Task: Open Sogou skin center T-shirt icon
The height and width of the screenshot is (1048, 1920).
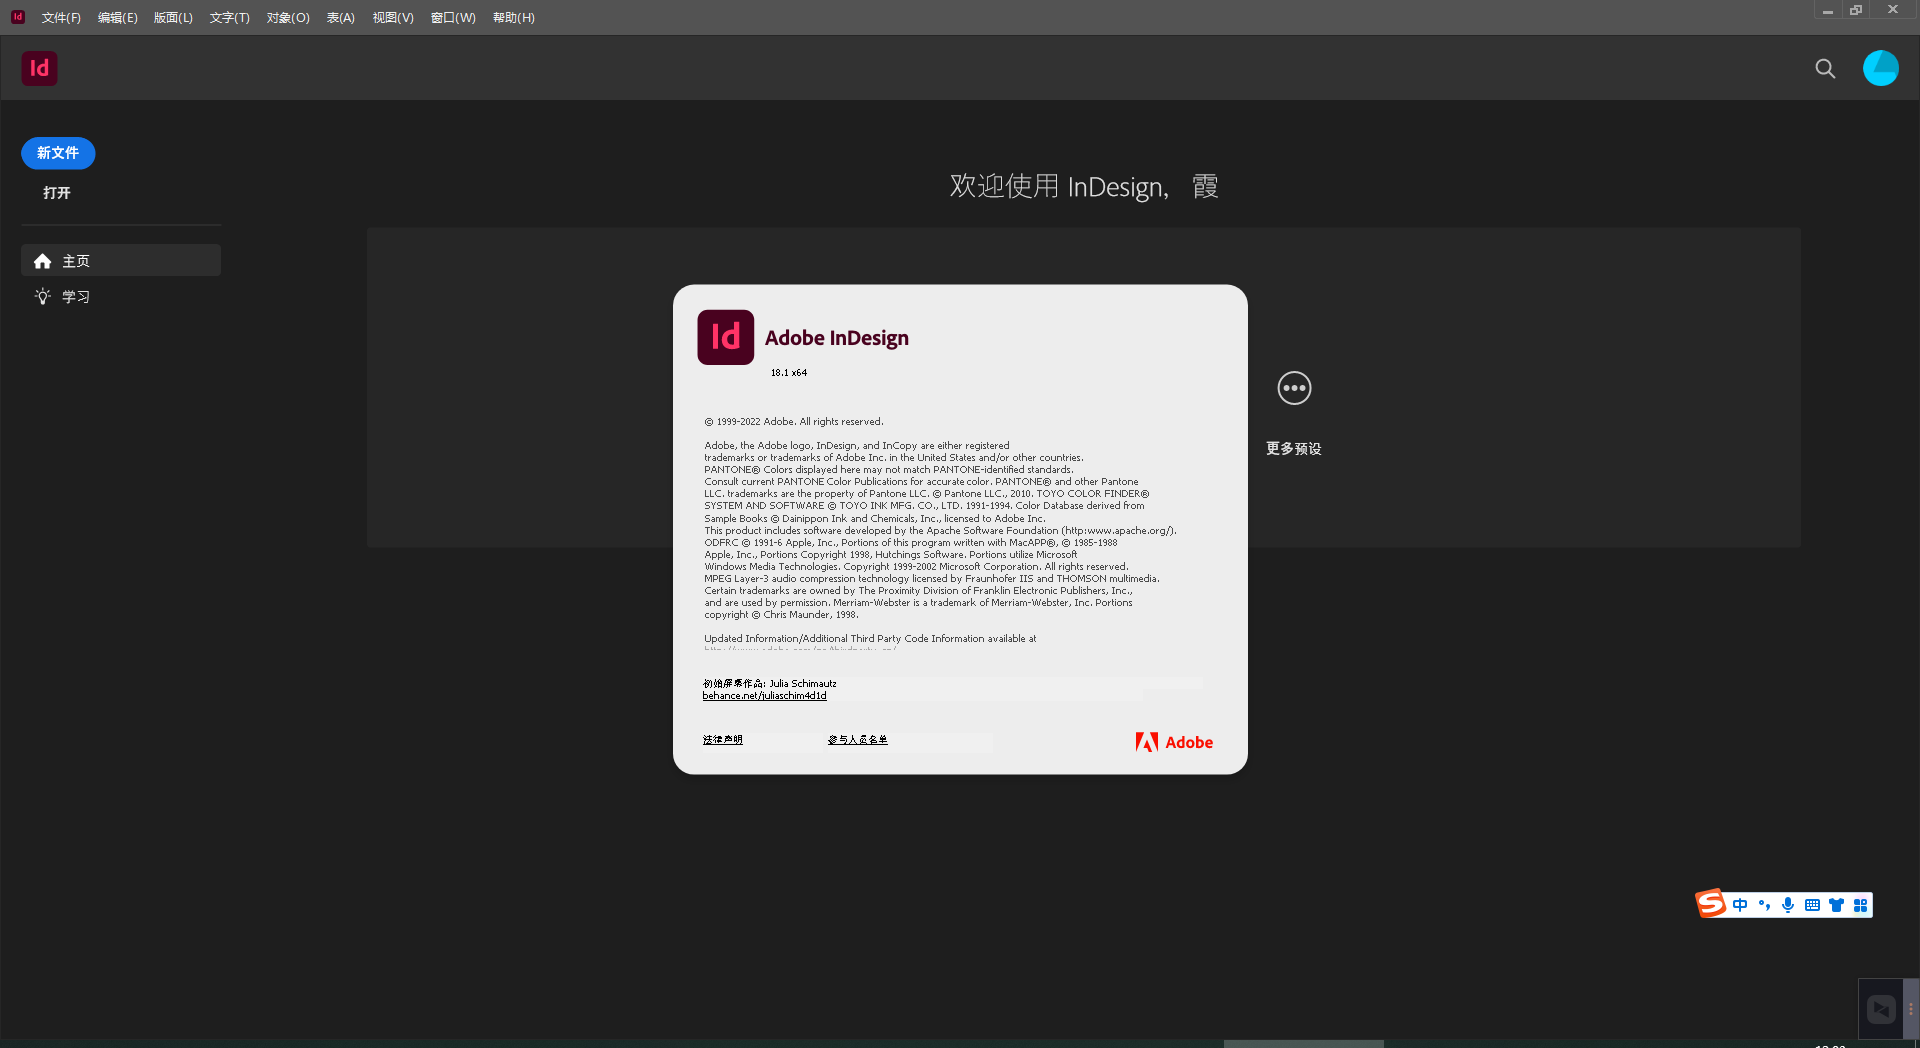Action: (x=1837, y=905)
